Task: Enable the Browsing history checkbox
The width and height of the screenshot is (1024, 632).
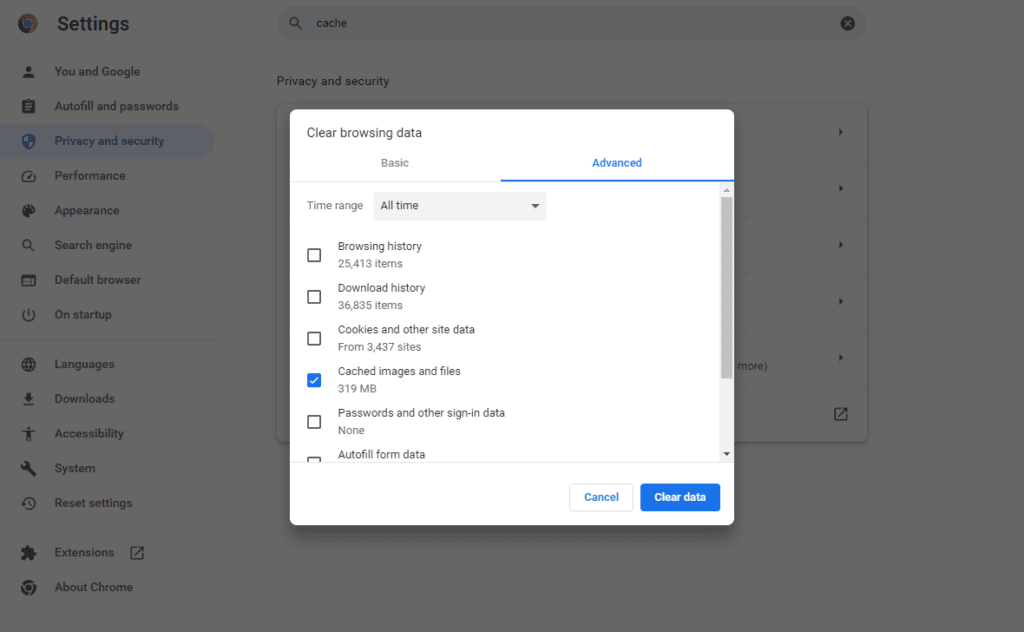Action: click(x=314, y=255)
